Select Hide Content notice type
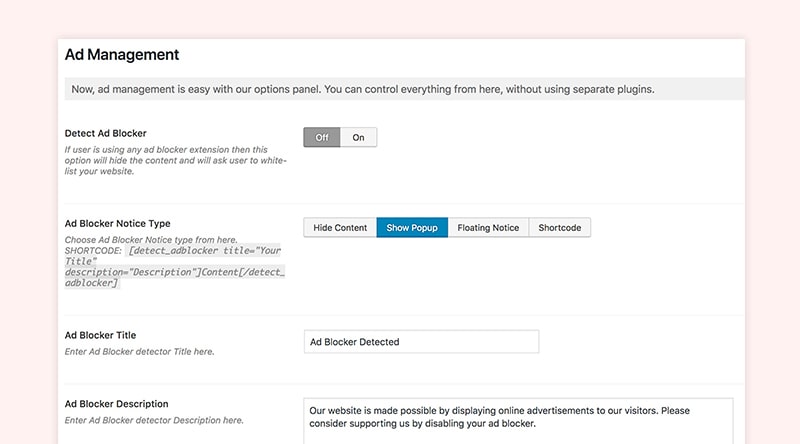The height and width of the screenshot is (444, 800). tap(340, 228)
